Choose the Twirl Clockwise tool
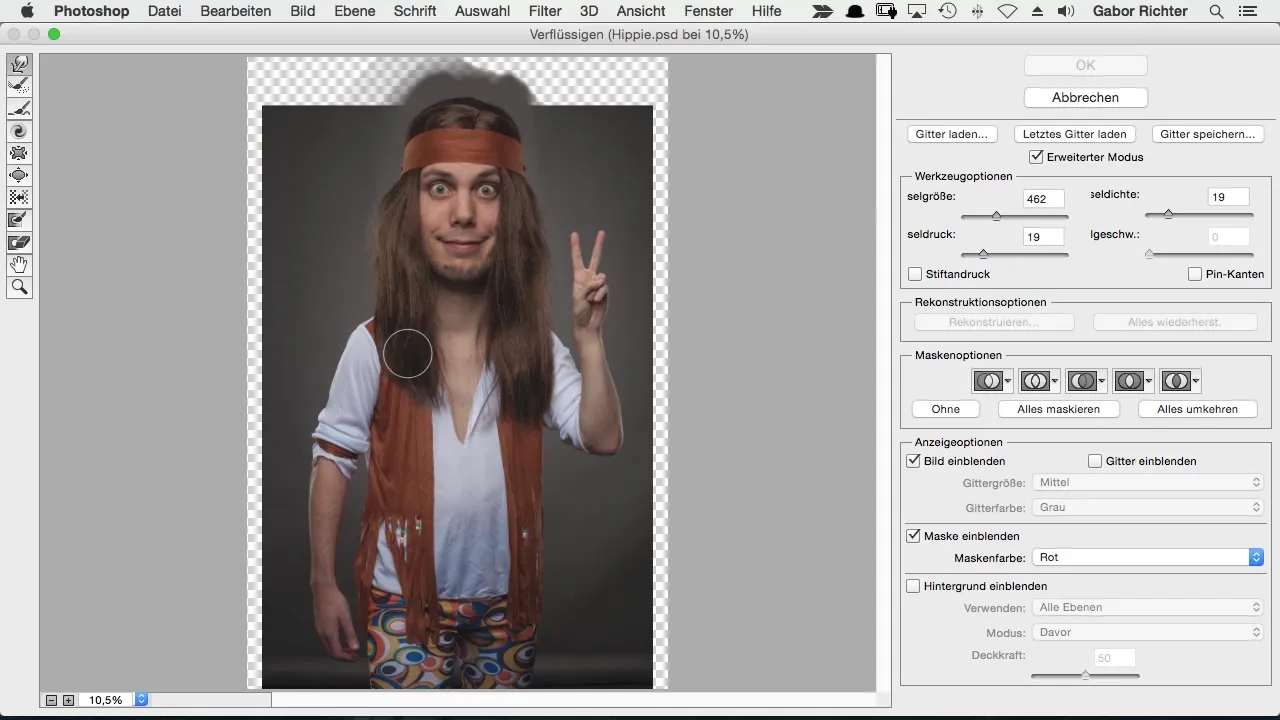The image size is (1280, 720). (19, 131)
